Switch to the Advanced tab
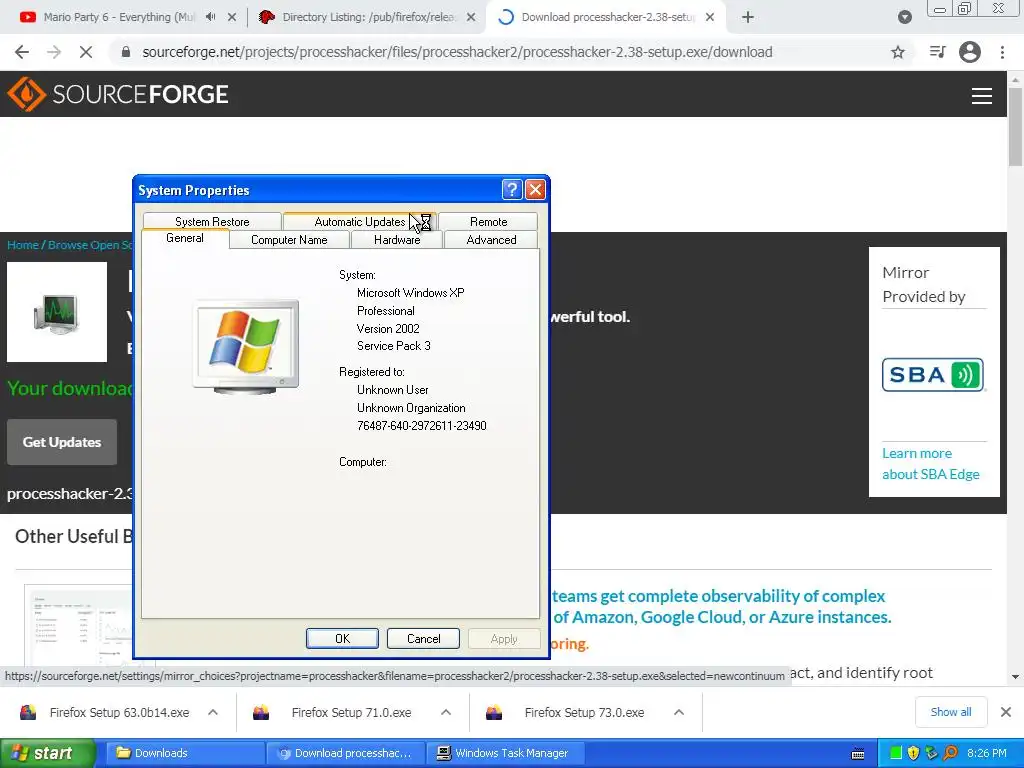The image size is (1024, 768). (x=491, y=240)
